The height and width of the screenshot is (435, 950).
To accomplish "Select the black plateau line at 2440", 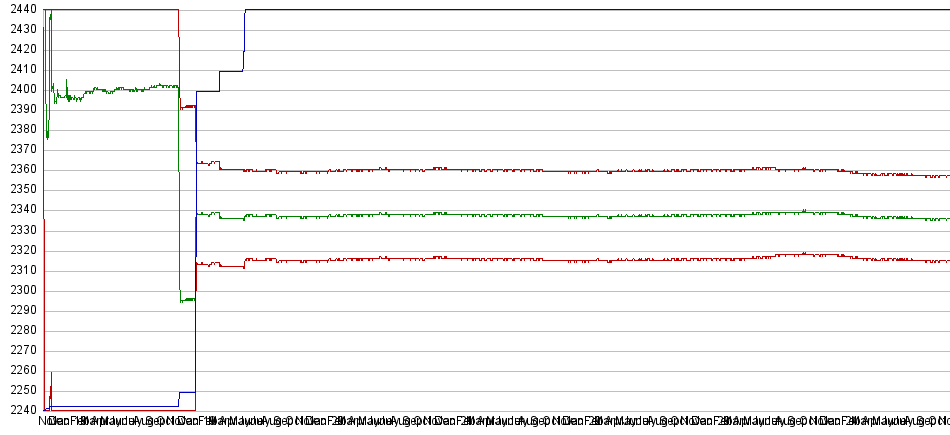I will [x=600, y=10].
